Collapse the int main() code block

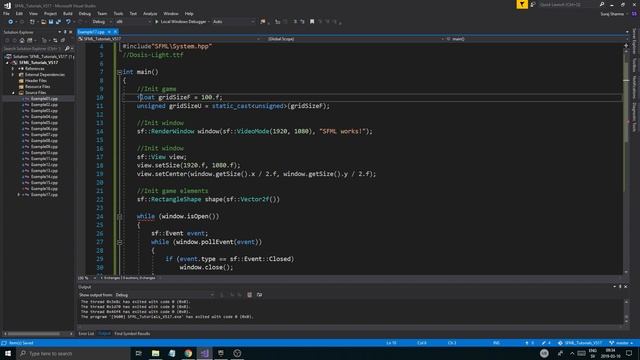click(x=119, y=72)
